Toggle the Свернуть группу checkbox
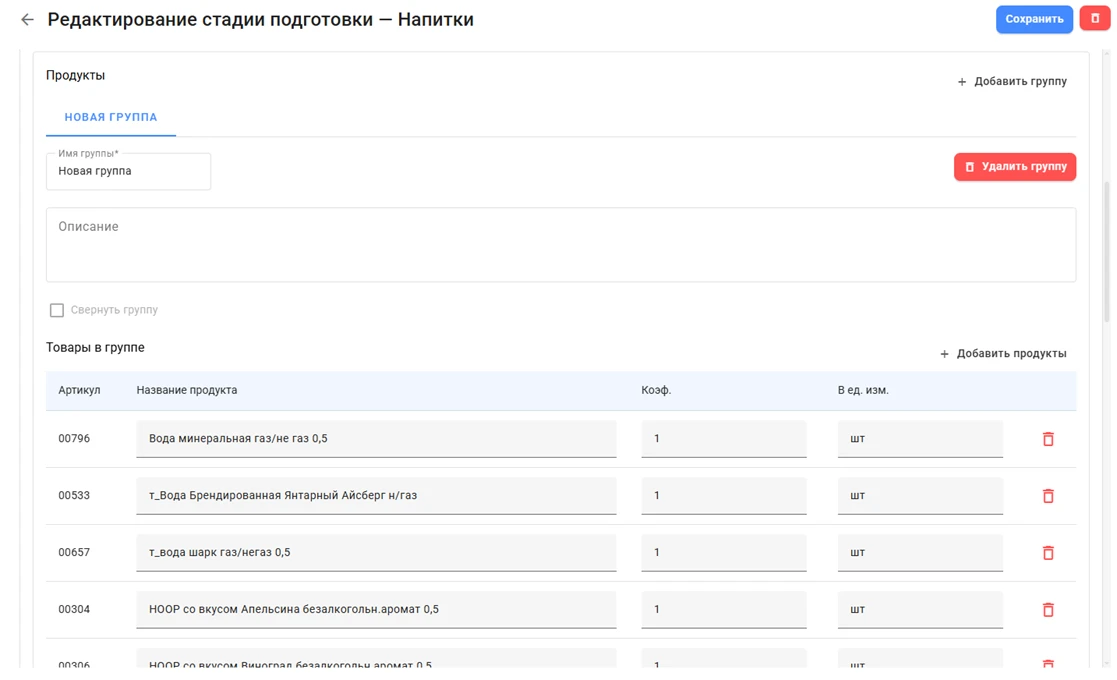The width and height of the screenshot is (1117, 680). tap(57, 310)
